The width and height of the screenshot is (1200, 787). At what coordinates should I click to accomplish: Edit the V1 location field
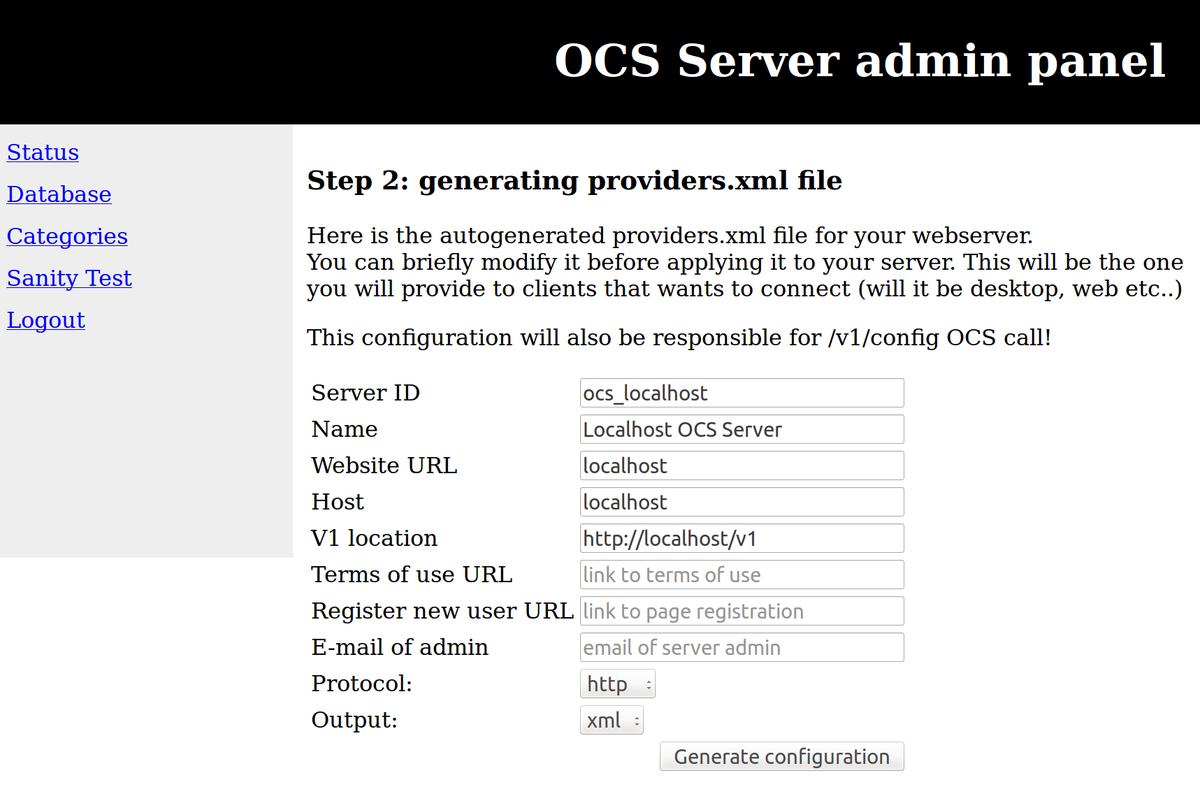[741, 539]
